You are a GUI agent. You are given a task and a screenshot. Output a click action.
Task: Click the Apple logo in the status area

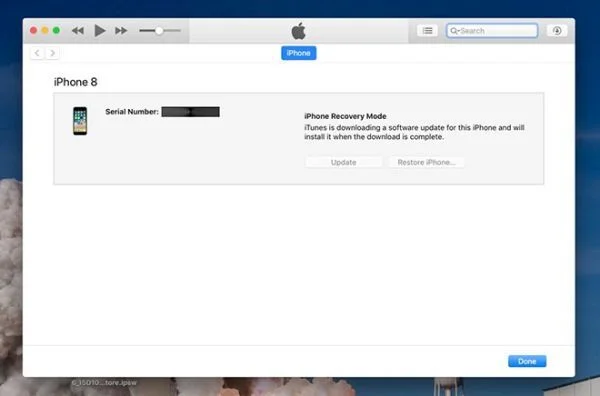tap(298, 31)
